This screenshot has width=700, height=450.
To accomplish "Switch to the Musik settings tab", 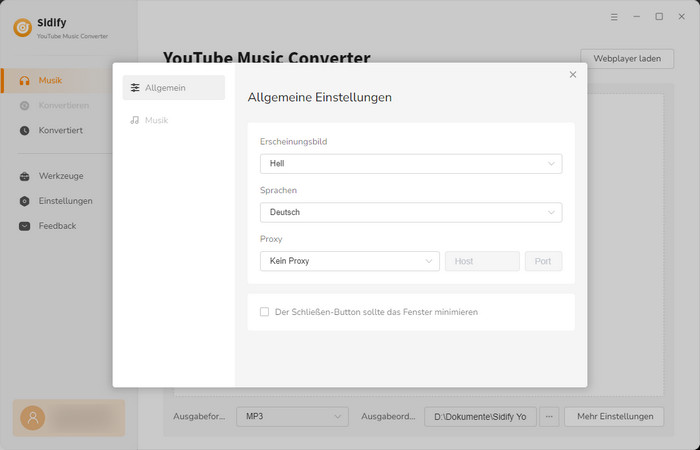I will click(x=174, y=120).
